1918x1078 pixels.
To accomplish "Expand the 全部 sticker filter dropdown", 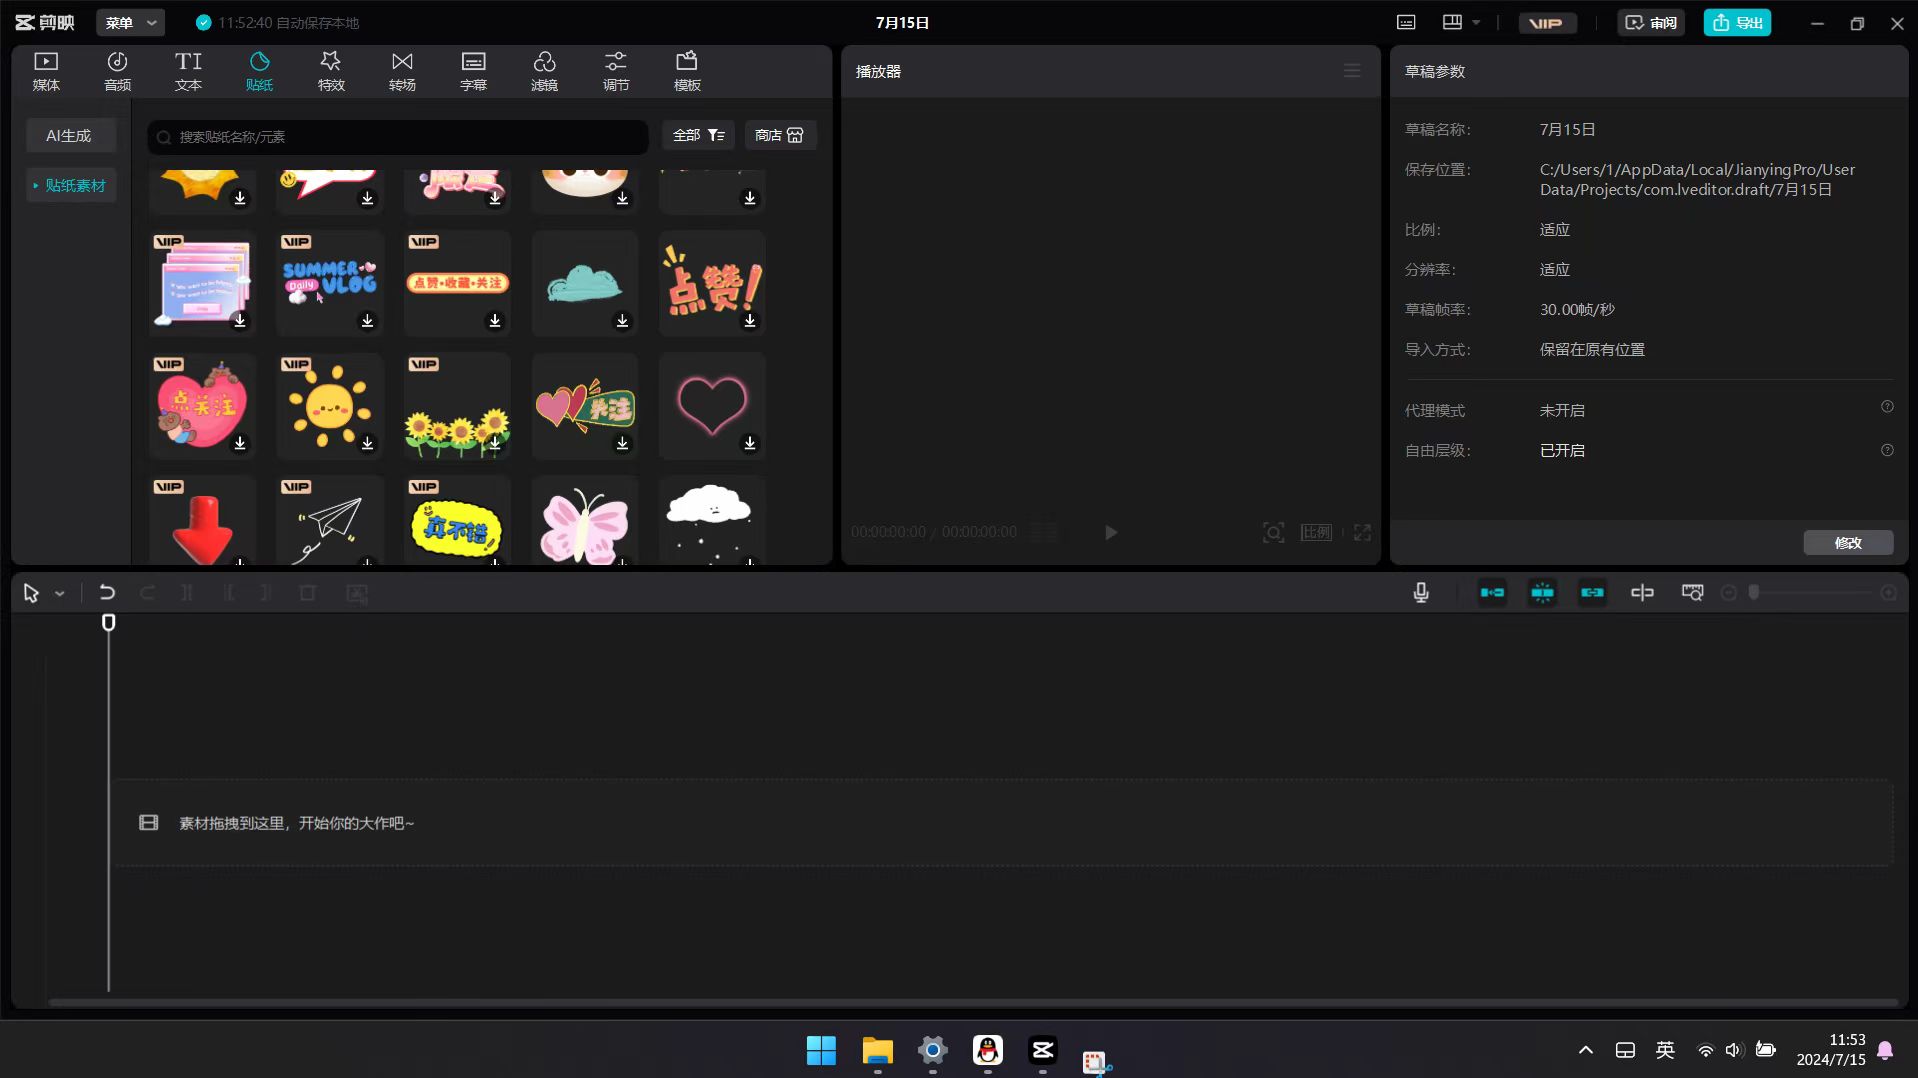I will tap(698, 135).
